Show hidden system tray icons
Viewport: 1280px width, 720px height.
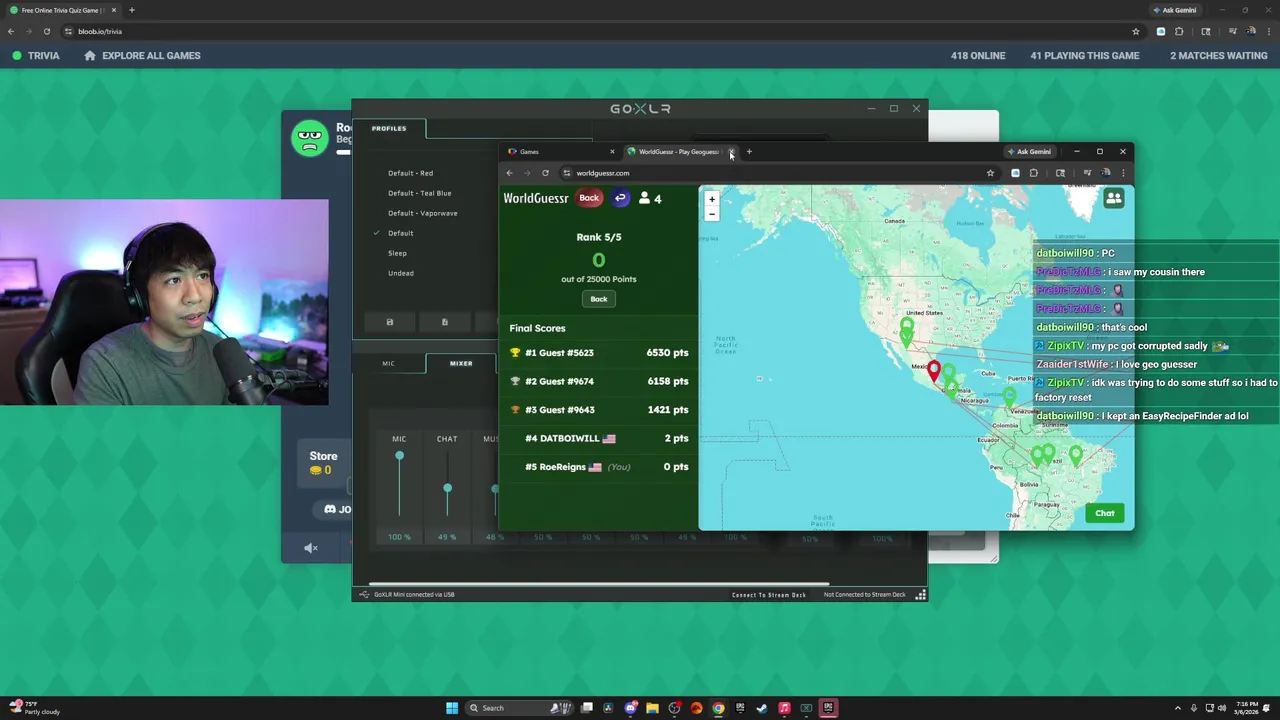[1177, 708]
